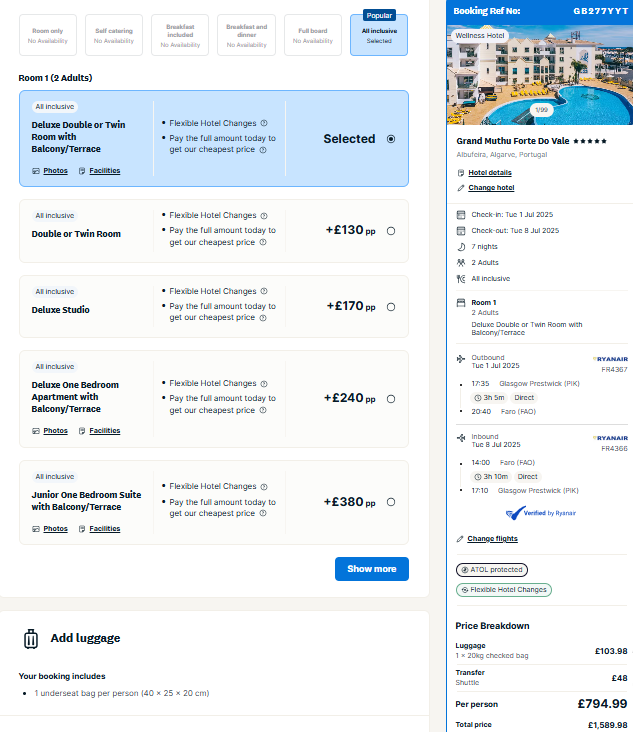View Facilities of Deluxe One Bedroom Apartment
Viewport: 633px width, 732px height.
(105, 430)
